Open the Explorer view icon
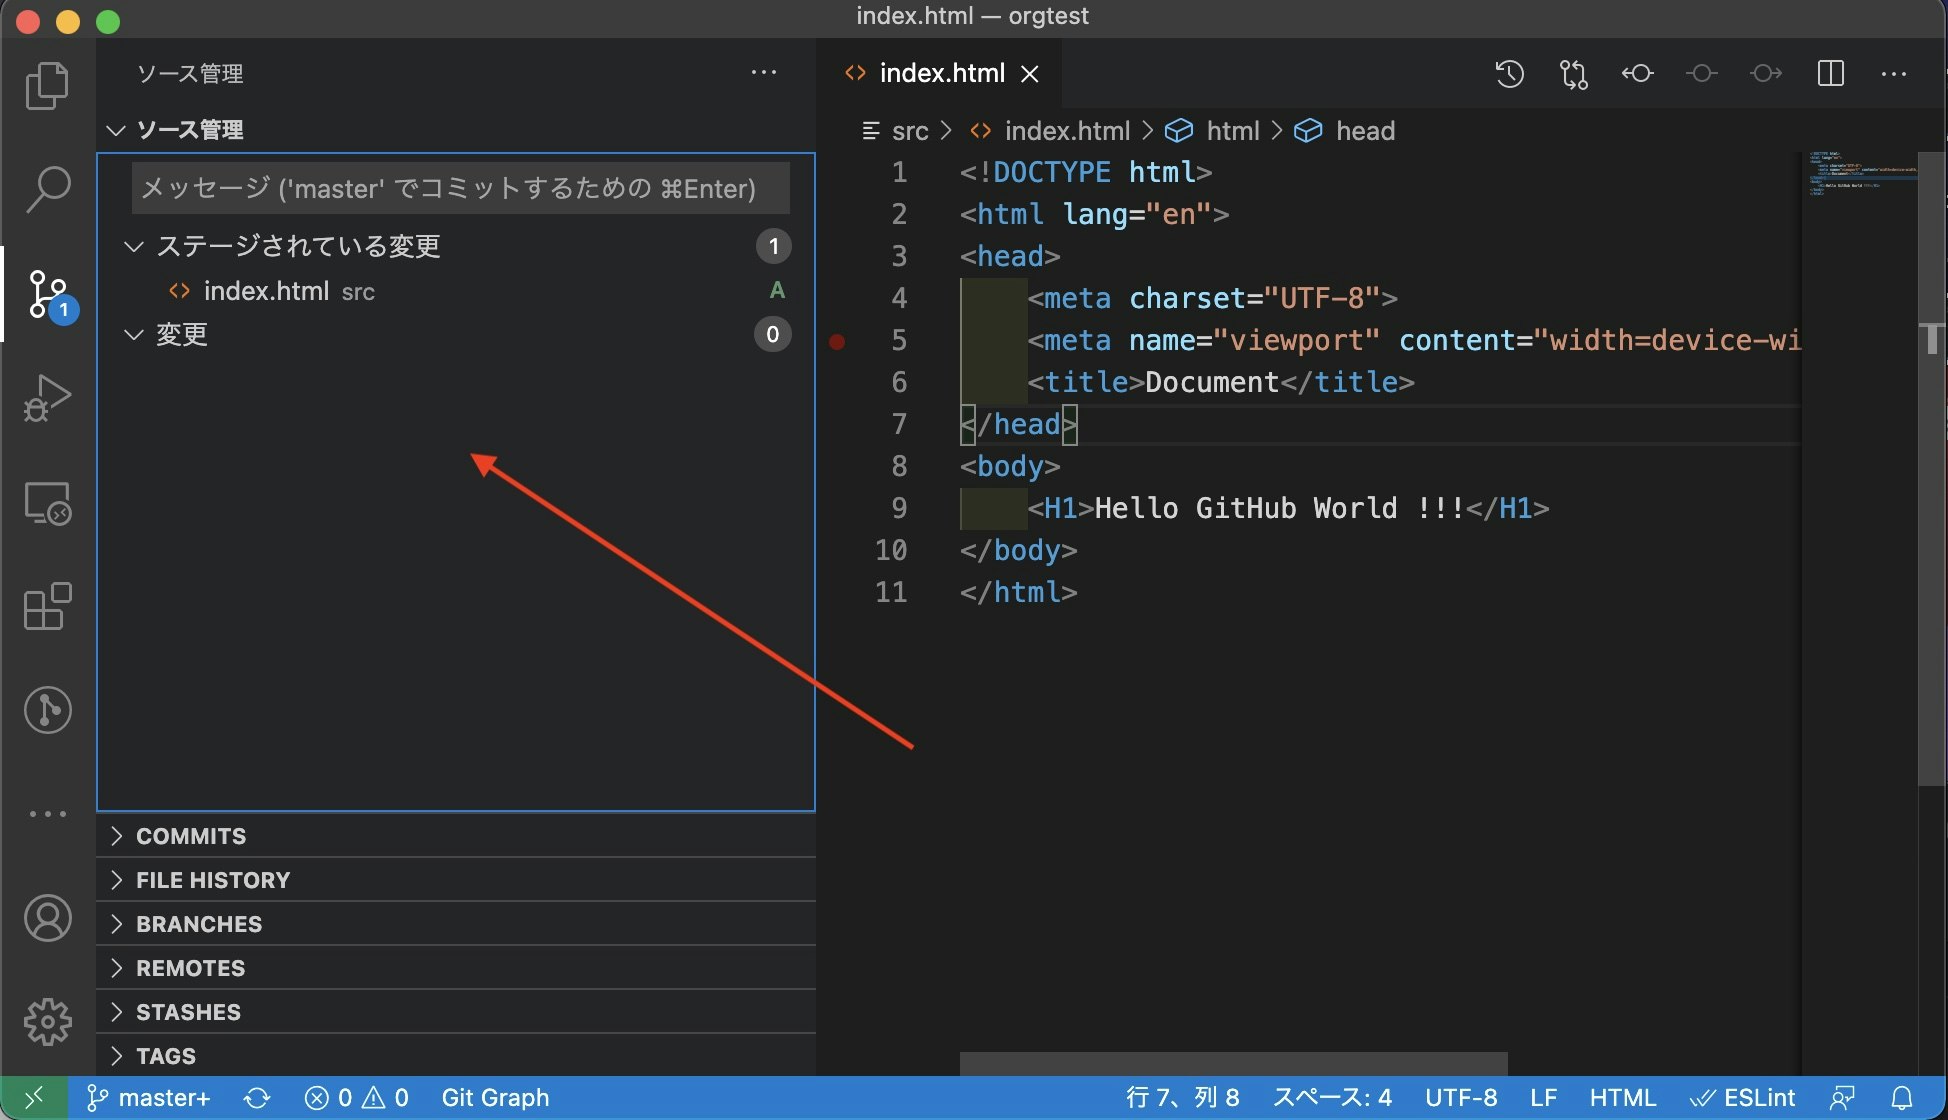The height and width of the screenshot is (1120, 1948). point(47,86)
